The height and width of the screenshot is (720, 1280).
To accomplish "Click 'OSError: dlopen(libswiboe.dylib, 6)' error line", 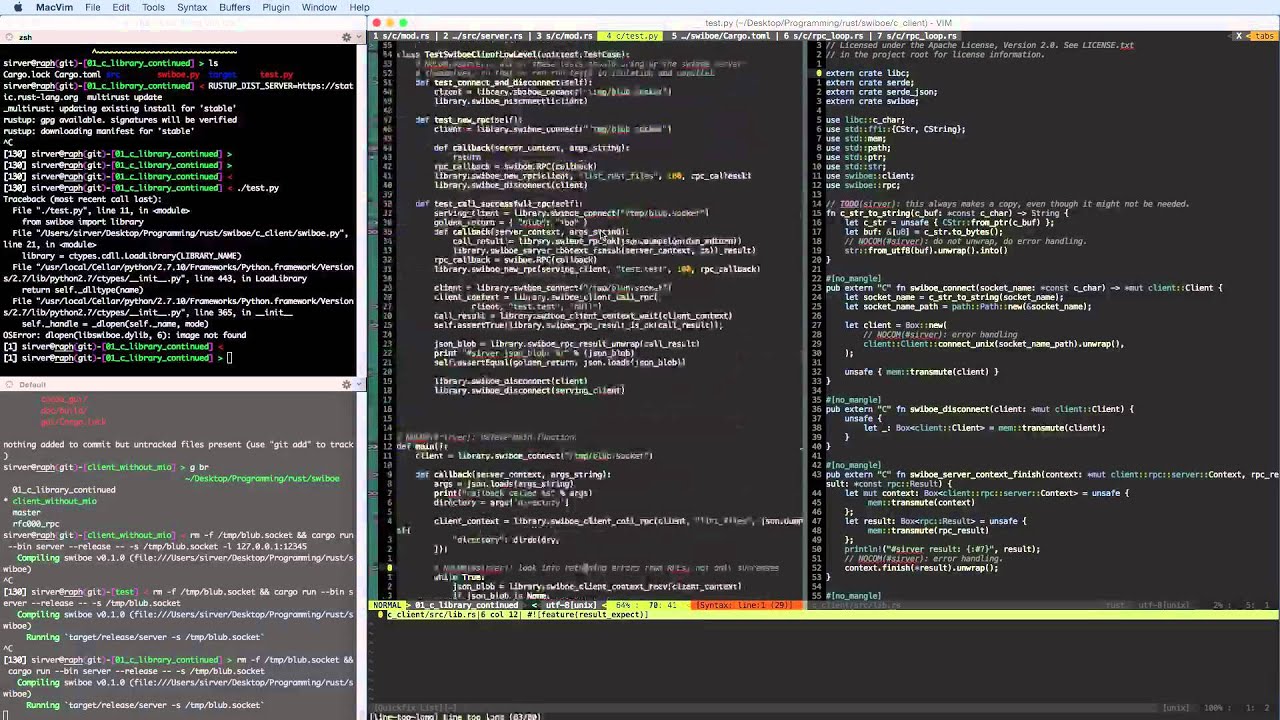I will [124, 335].
